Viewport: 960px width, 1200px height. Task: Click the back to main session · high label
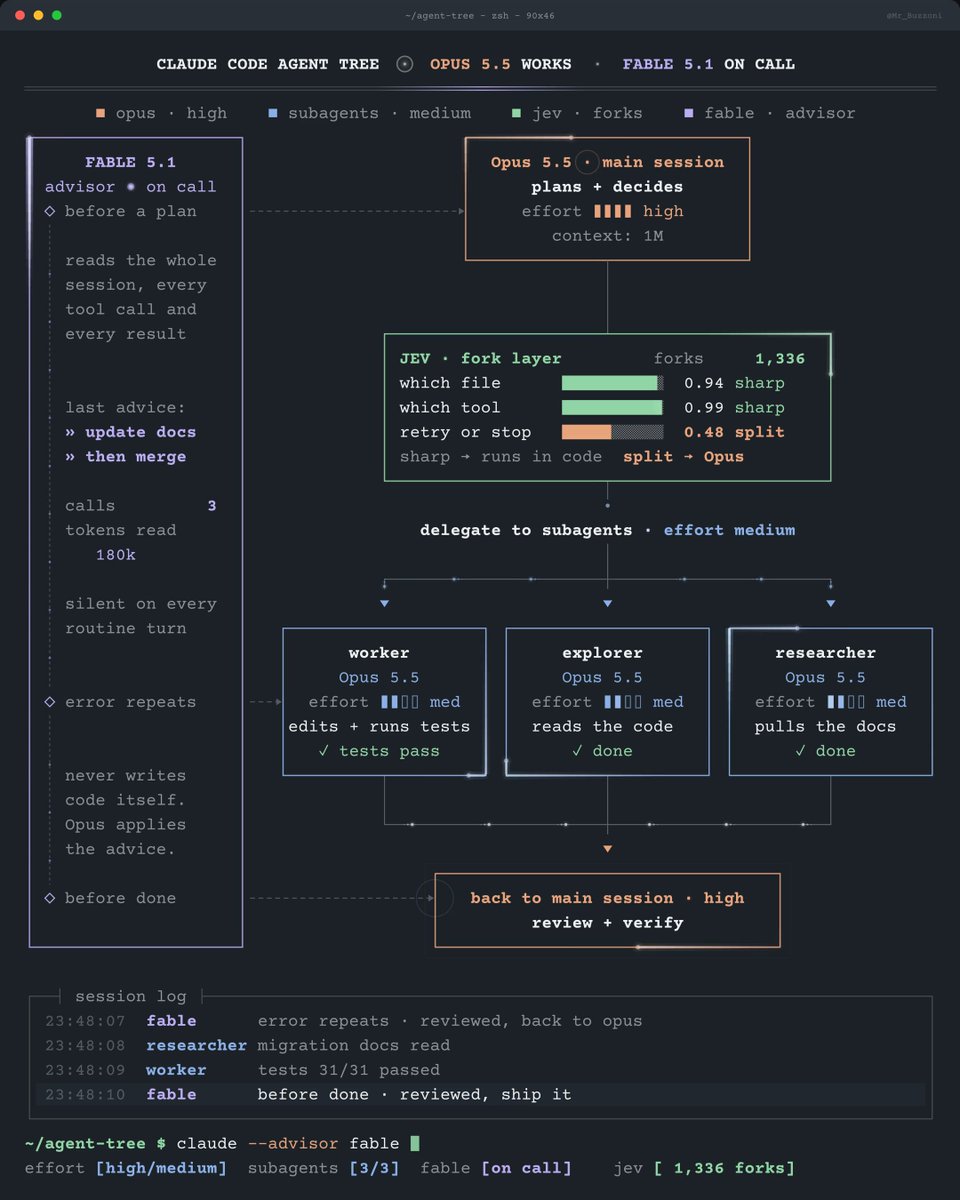(x=607, y=898)
